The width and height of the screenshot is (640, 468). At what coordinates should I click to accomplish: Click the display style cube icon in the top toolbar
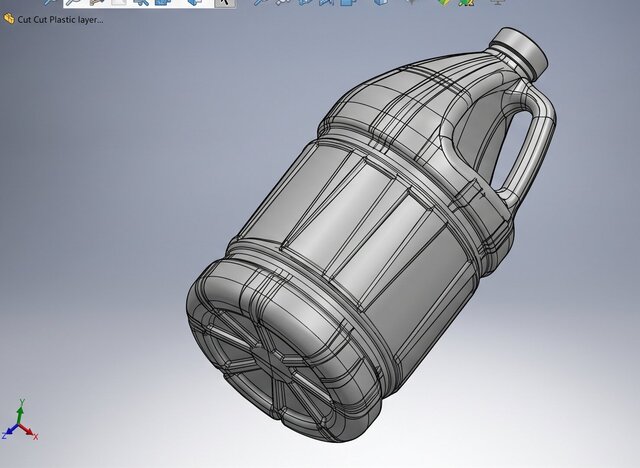(x=380, y=2)
